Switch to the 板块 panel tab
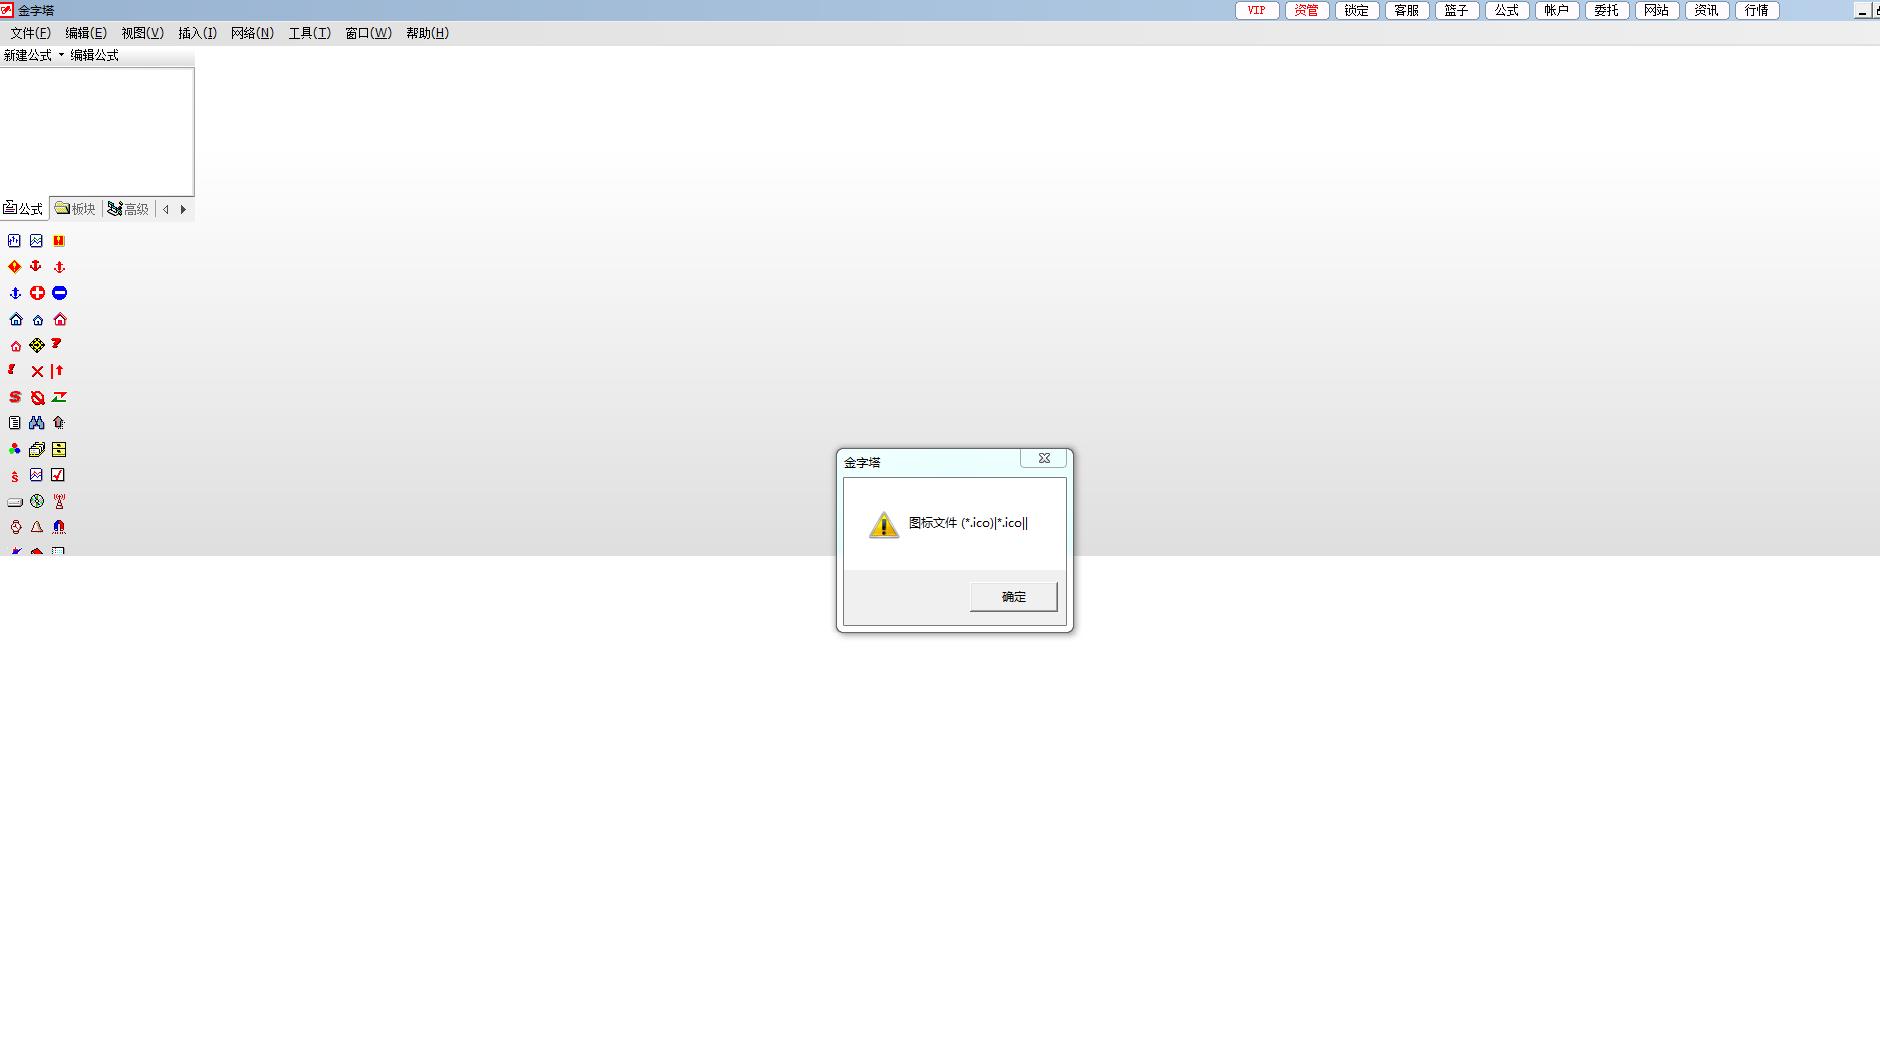 [x=76, y=209]
